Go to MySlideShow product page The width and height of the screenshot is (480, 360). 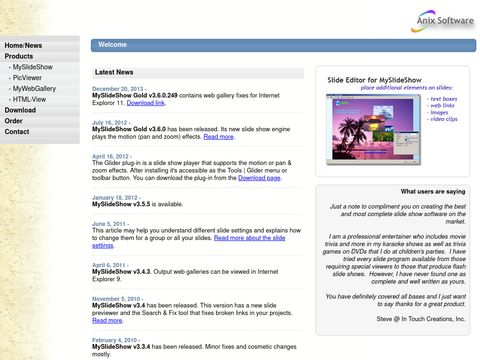pyautogui.click(x=33, y=67)
